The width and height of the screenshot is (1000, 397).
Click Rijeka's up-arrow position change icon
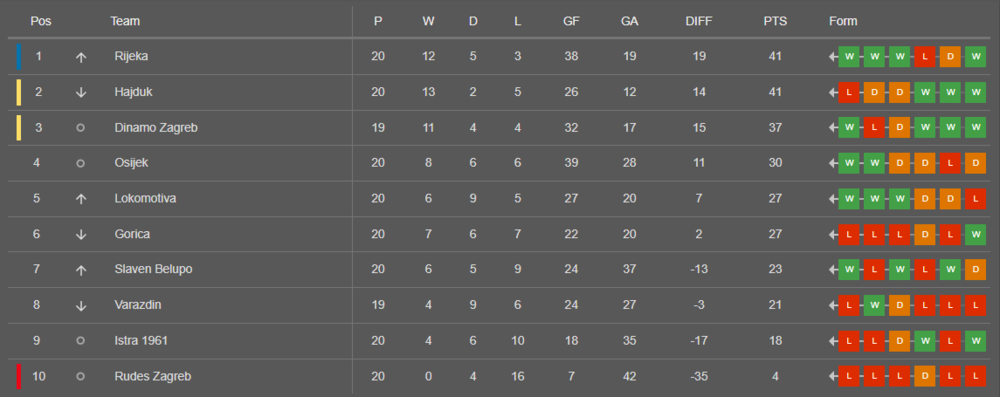(80, 57)
